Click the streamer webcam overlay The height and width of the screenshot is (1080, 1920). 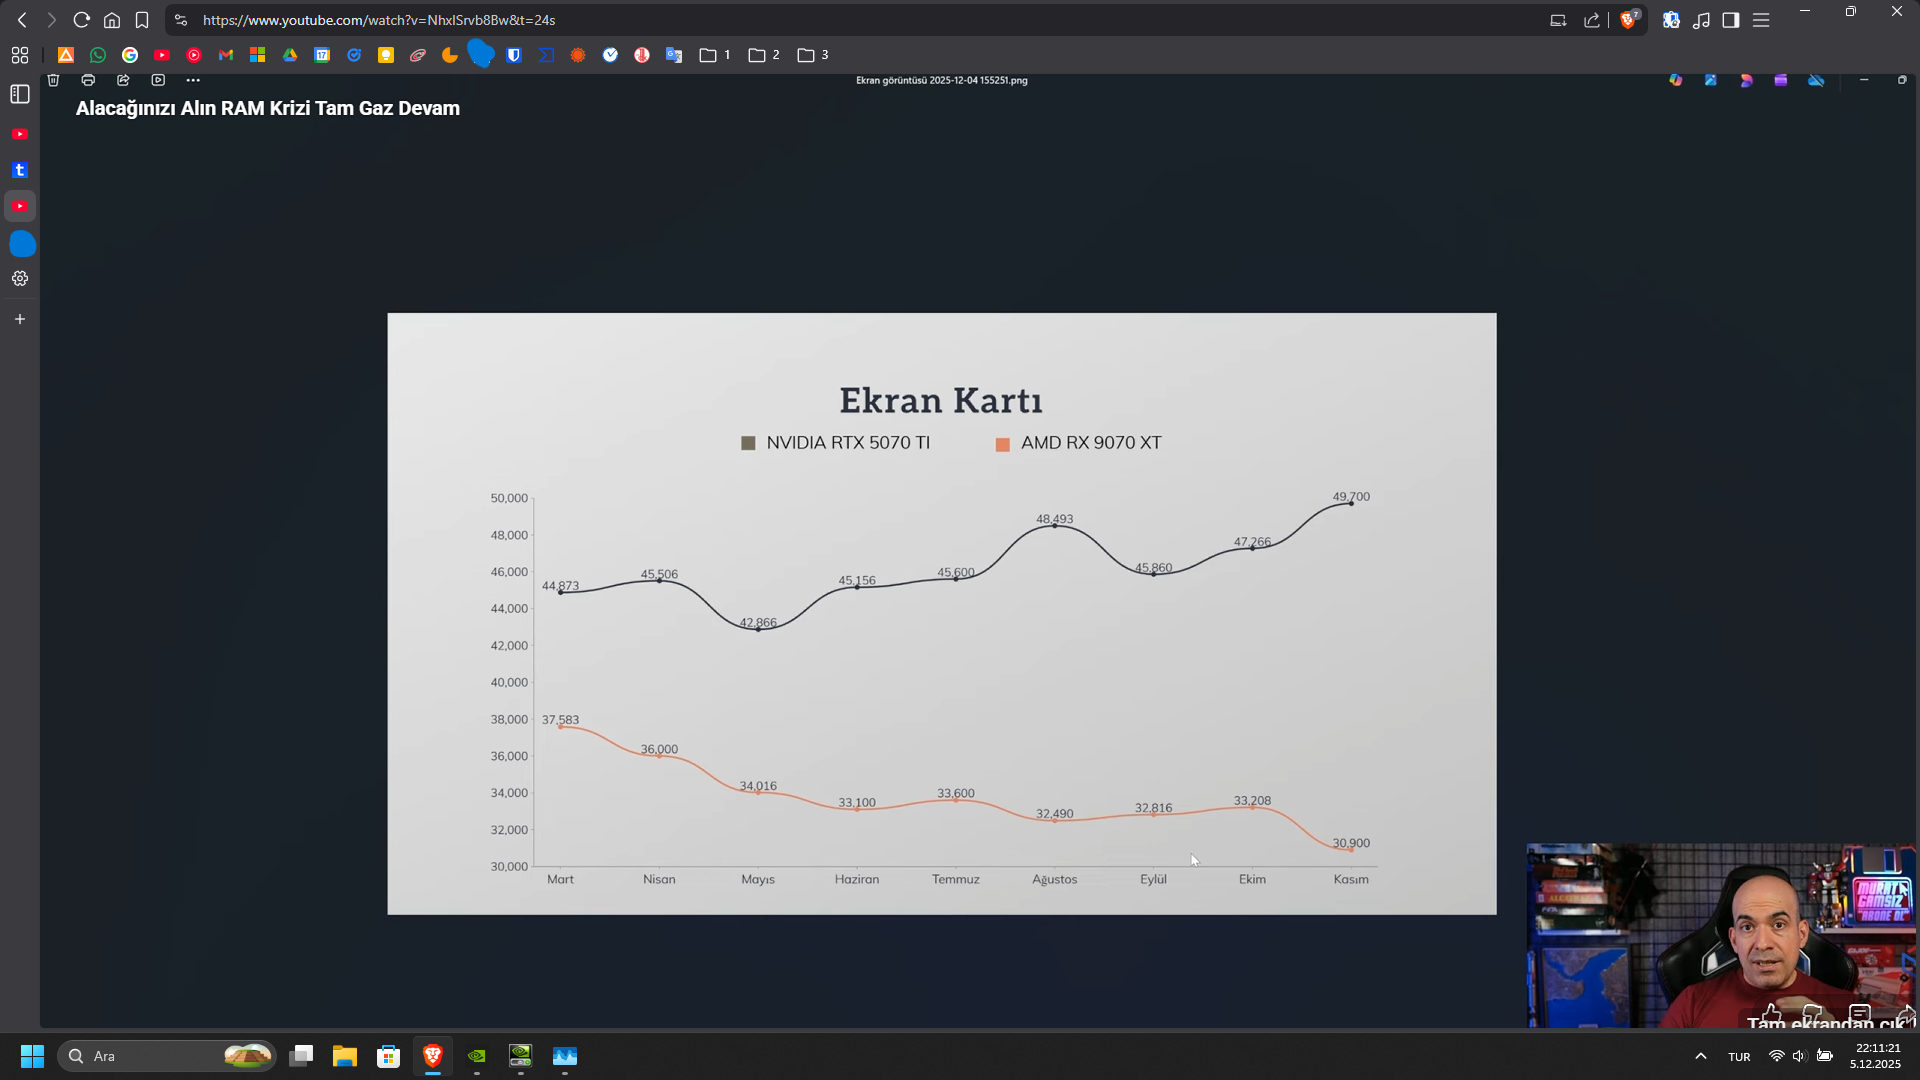pyautogui.click(x=1721, y=935)
